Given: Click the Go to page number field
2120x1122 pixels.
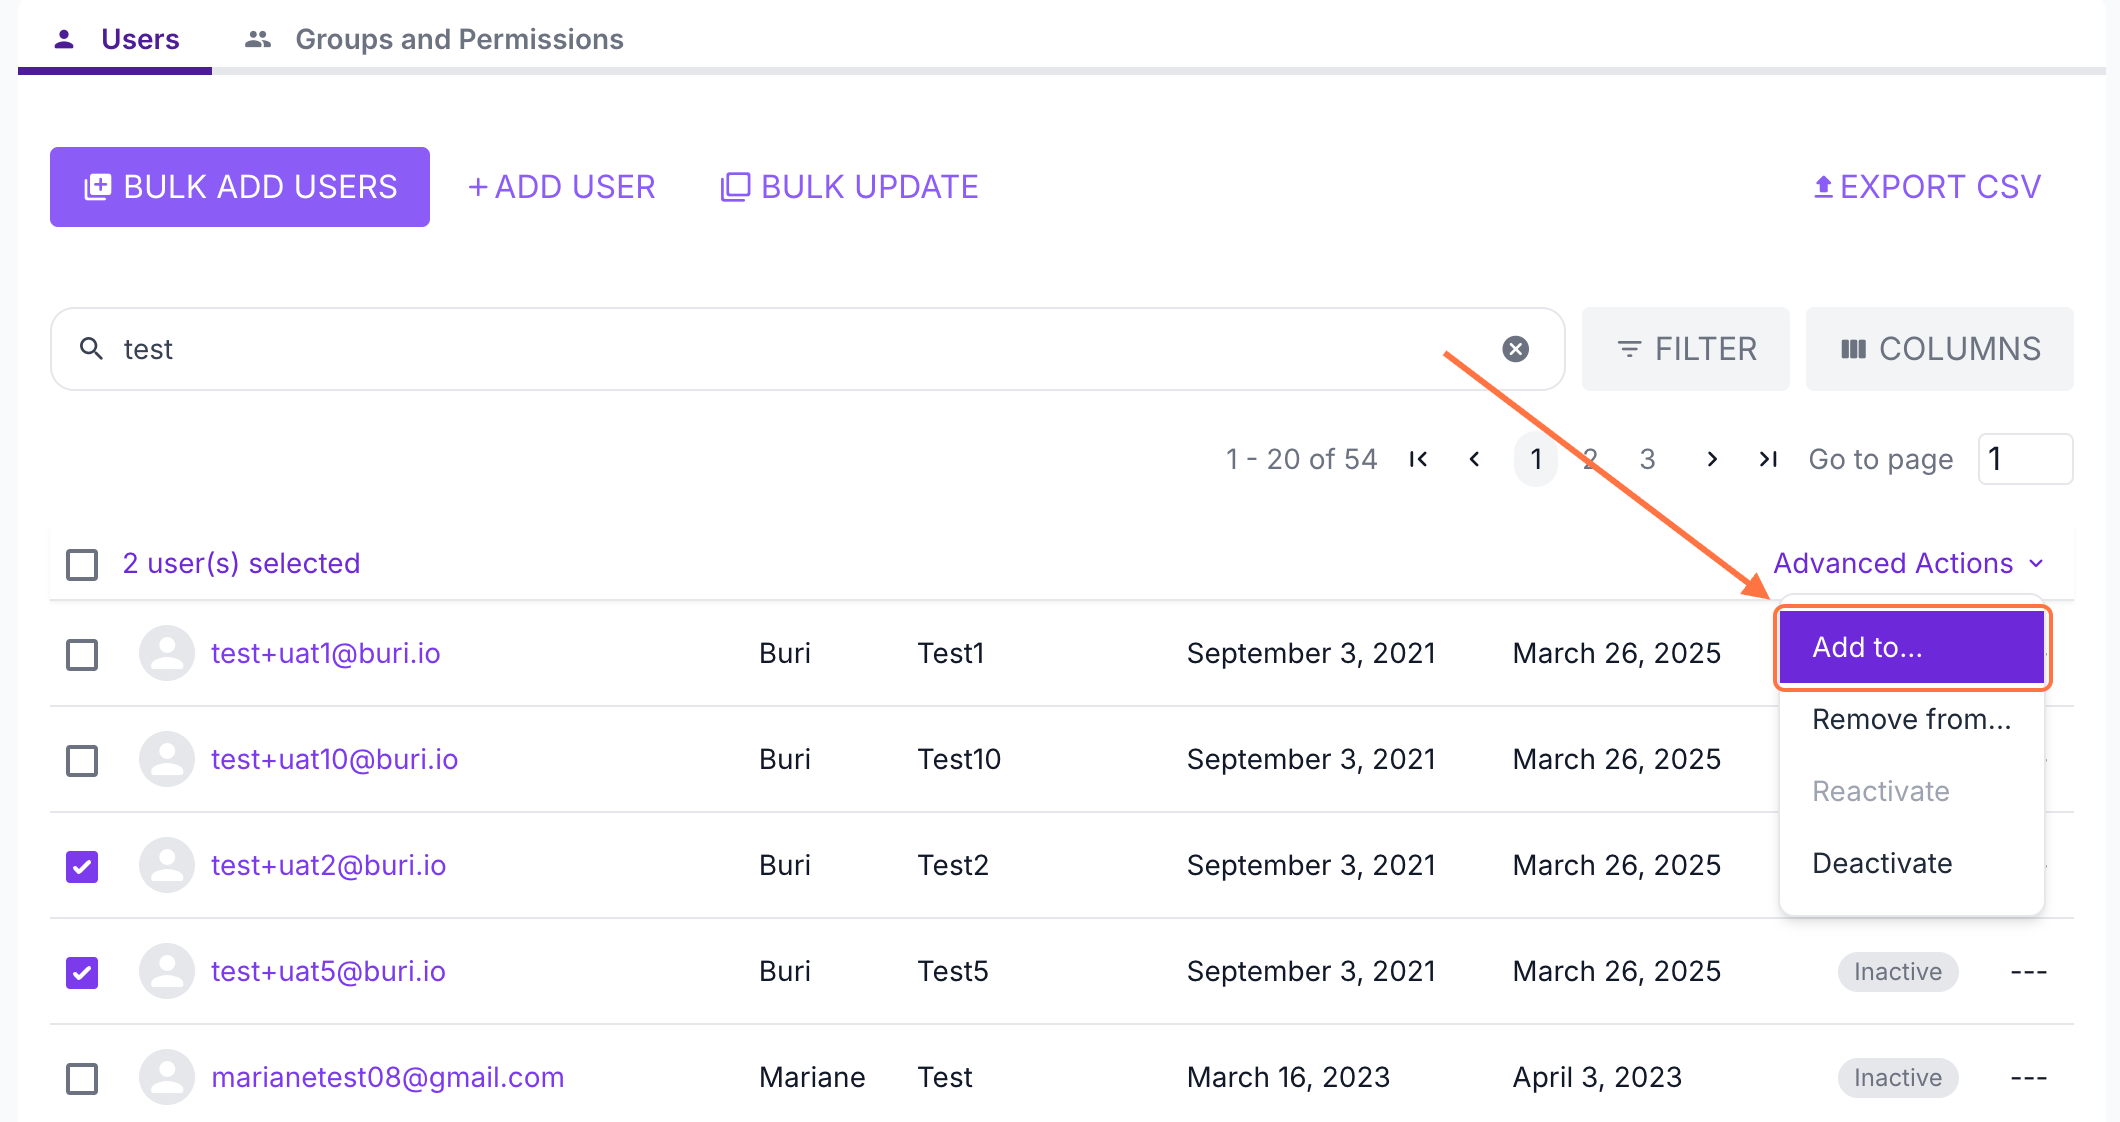Looking at the screenshot, I should [2024, 459].
